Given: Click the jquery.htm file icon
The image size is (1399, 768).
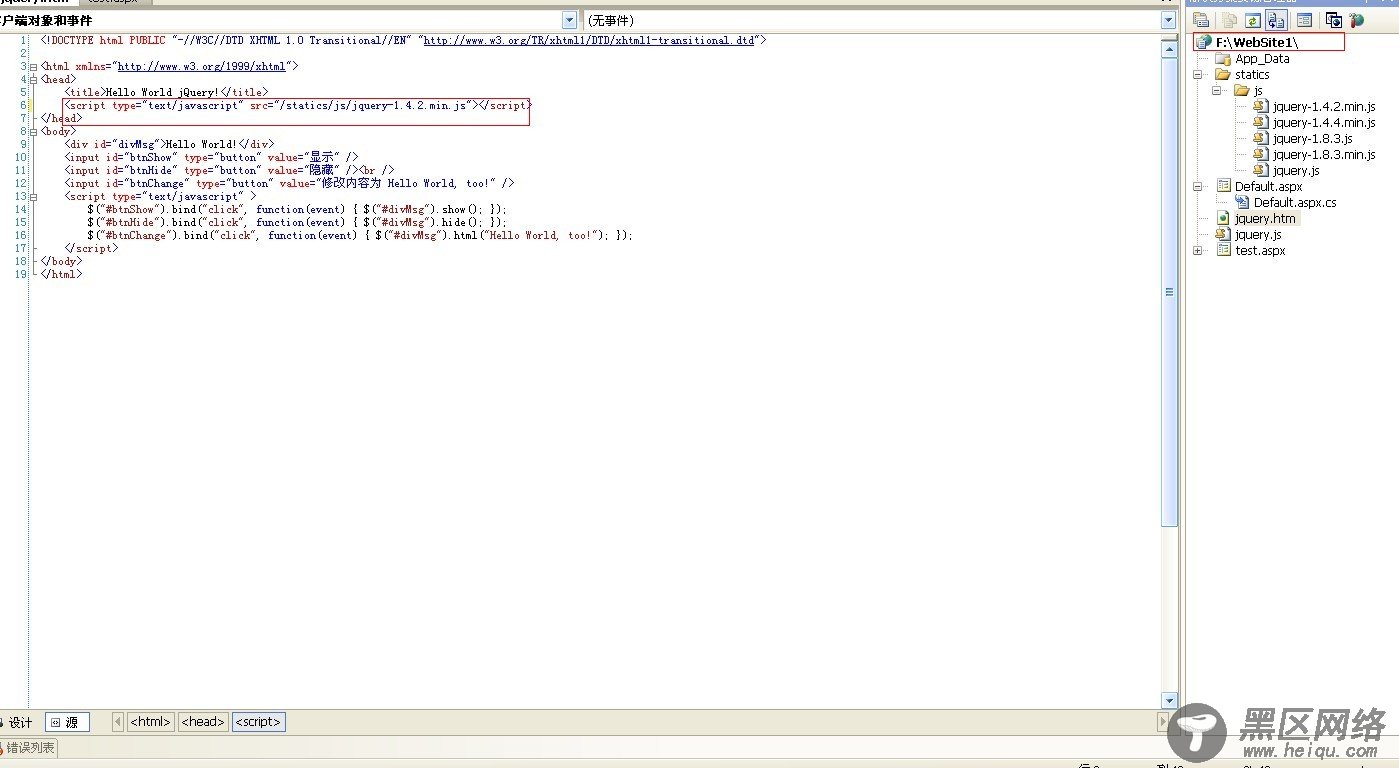Looking at the screenshot, I should [x=1223, y=219].
